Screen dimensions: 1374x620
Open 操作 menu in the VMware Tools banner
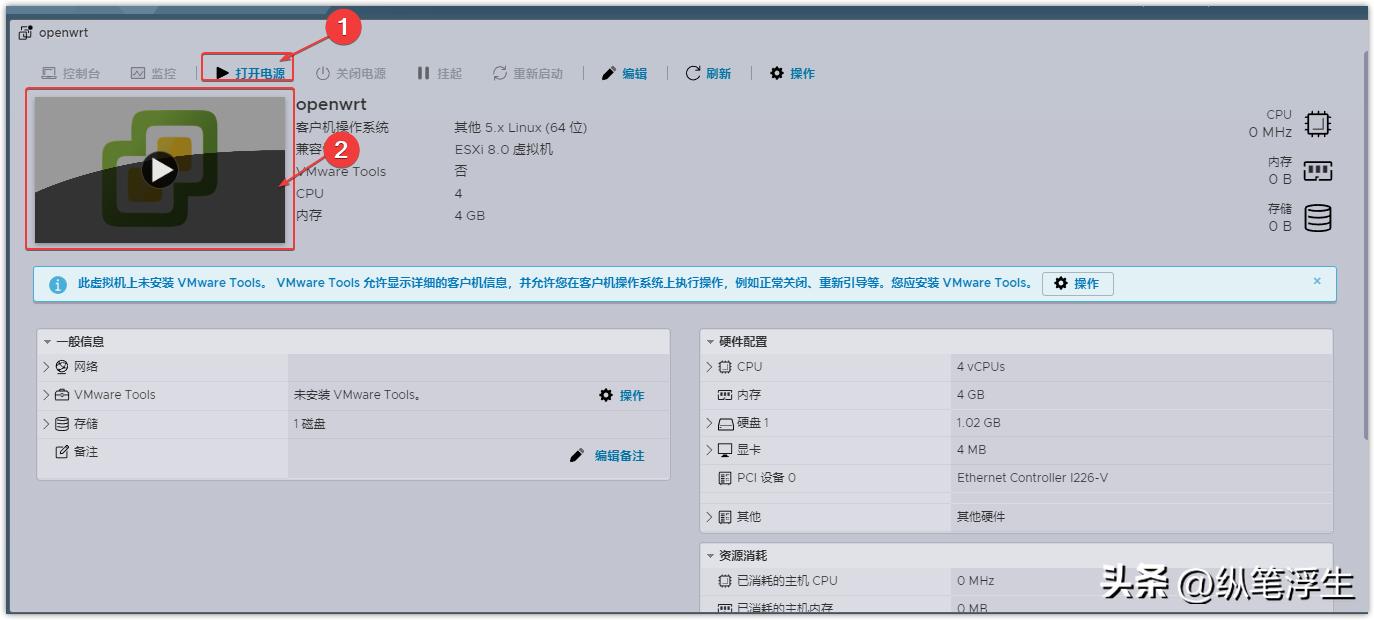pyautogui.click(x=1078, y=284)
